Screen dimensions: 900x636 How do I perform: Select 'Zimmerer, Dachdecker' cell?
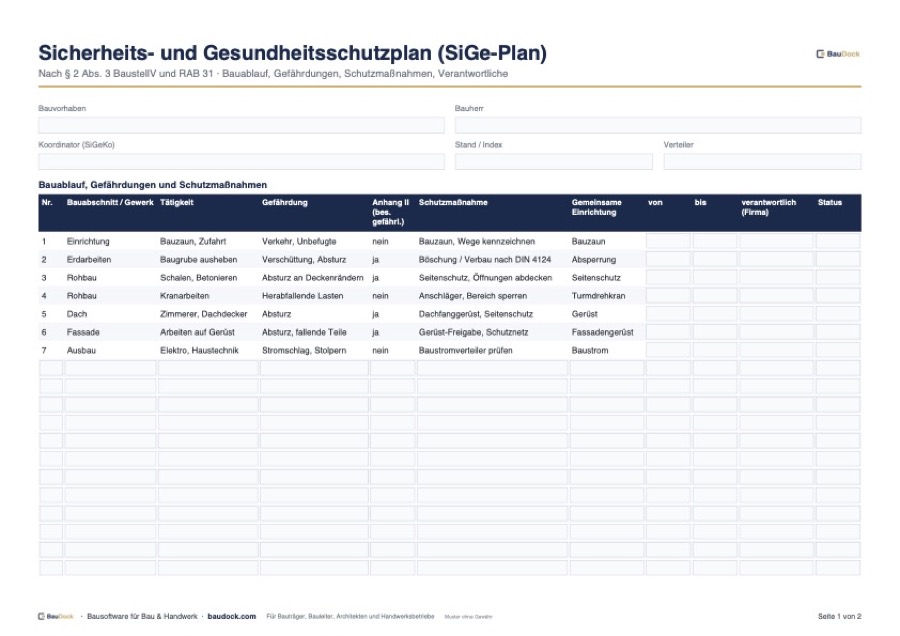(203, 314)
